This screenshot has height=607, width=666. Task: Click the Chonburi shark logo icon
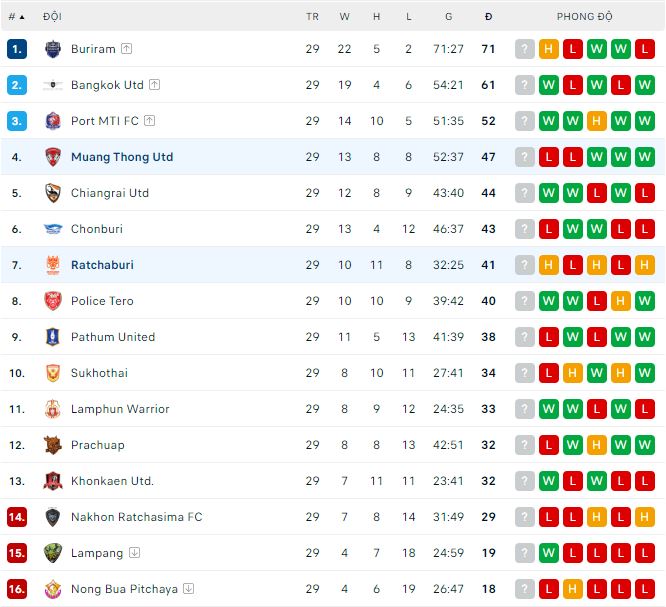click(x=53, y=229)
